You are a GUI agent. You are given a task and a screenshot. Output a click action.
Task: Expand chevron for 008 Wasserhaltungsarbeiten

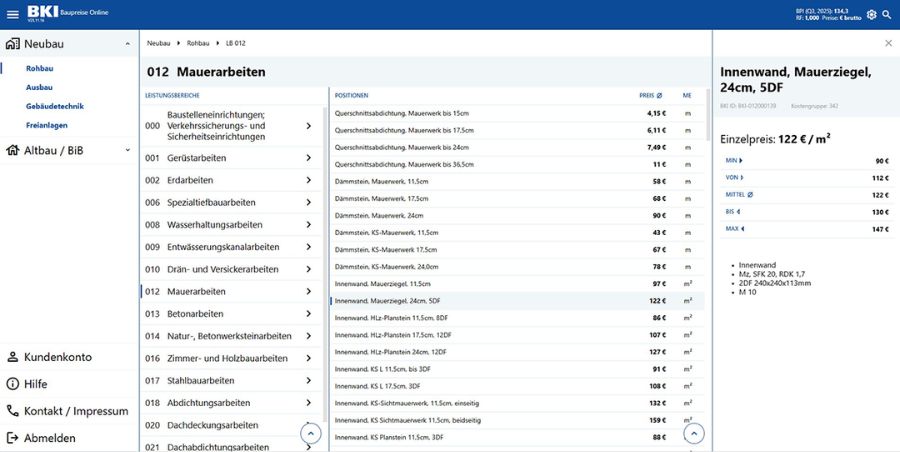click(x=309, y=225)
